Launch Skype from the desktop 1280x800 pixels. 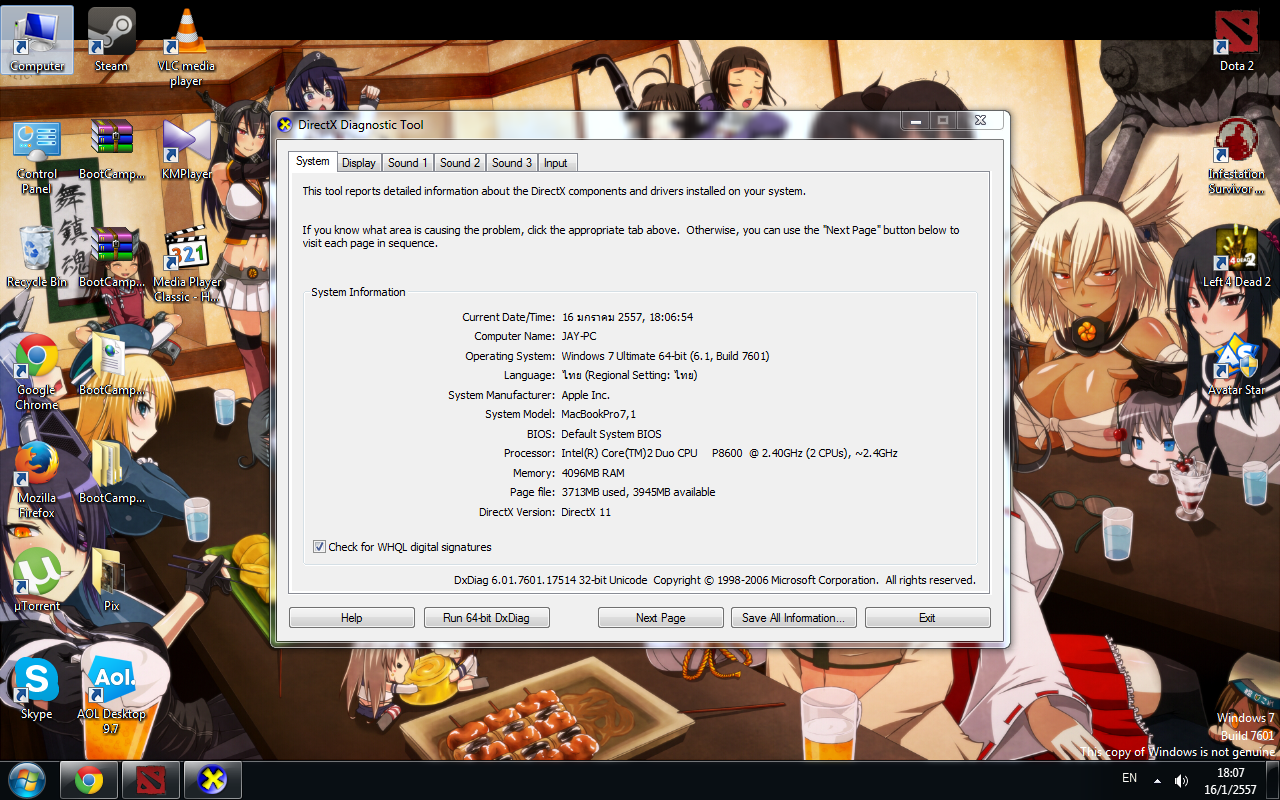pos(37,689)
